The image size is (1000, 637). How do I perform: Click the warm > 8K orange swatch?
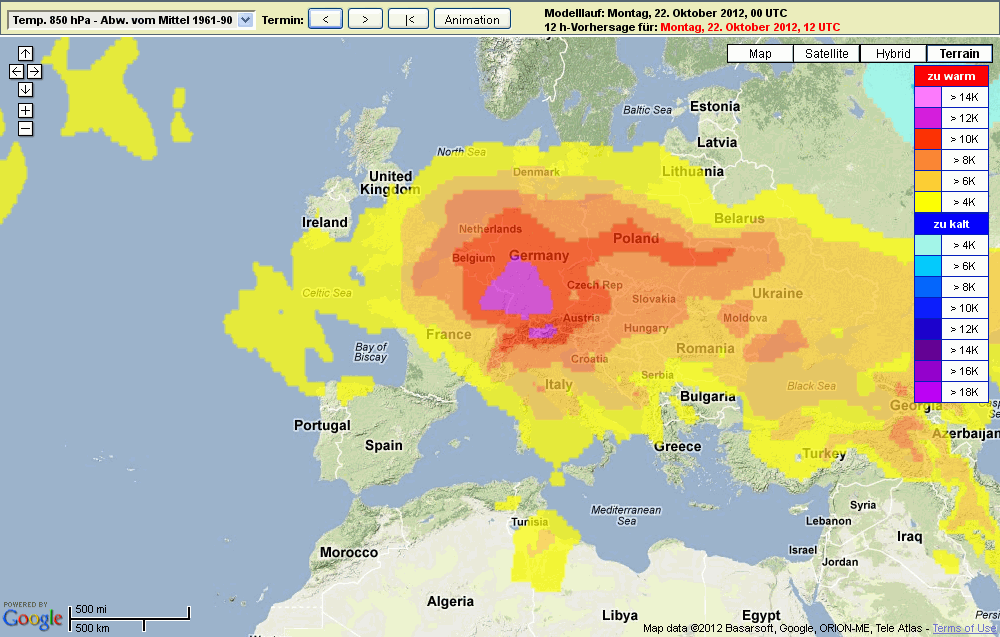[928, 160]
